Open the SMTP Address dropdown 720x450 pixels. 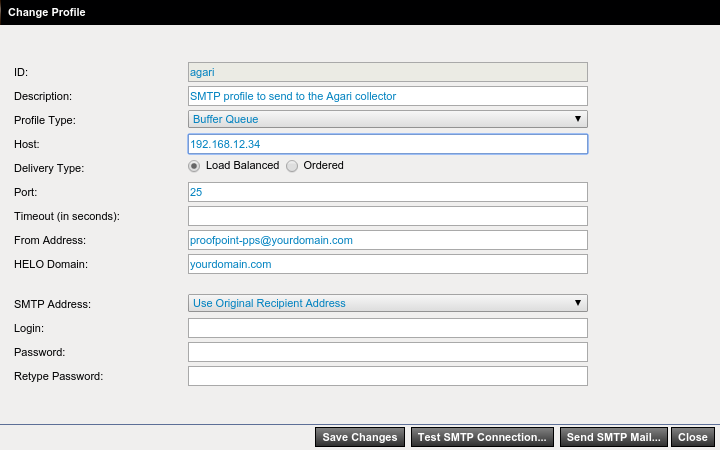(388, 303)
